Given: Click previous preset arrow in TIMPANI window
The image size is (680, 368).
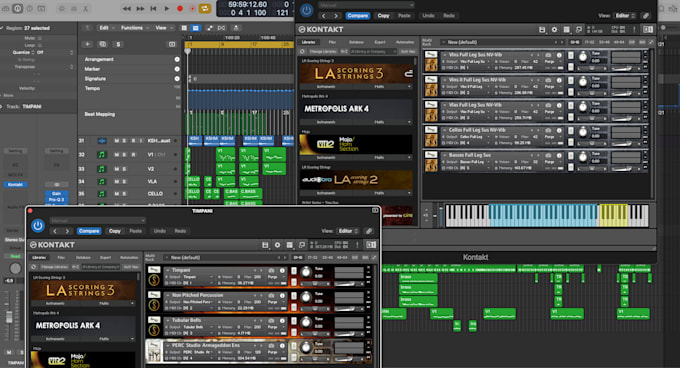Looking at the screenshot, I should (55, 231).
